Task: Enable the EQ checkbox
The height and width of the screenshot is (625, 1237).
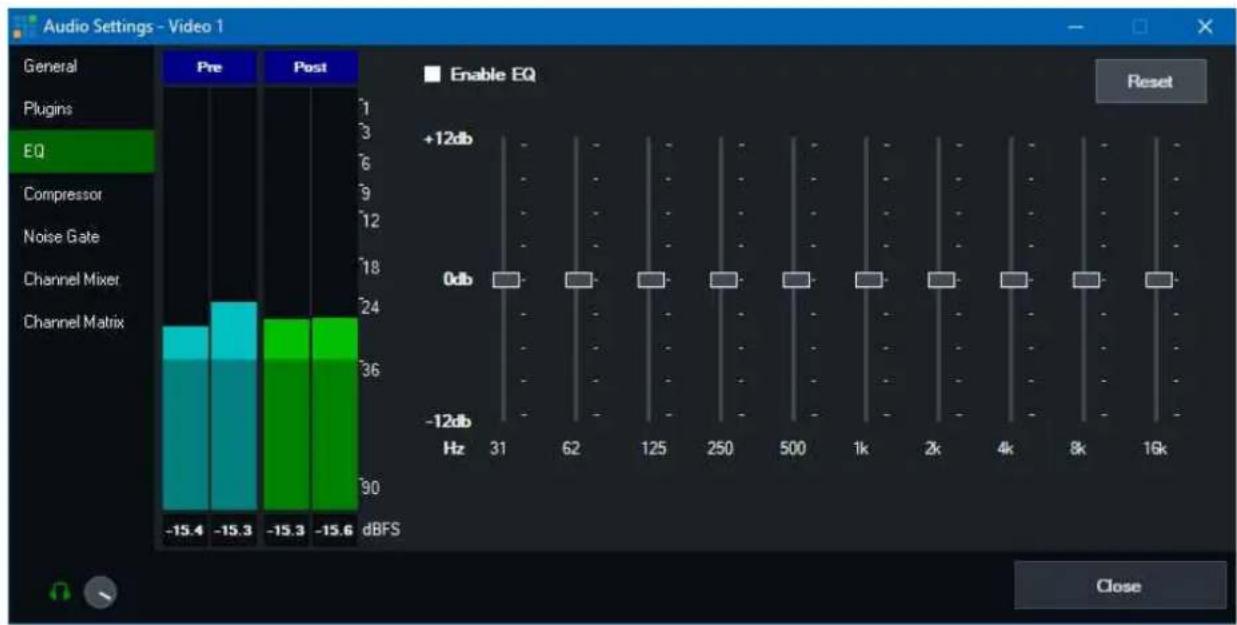Action: click(x=432, y=74)
